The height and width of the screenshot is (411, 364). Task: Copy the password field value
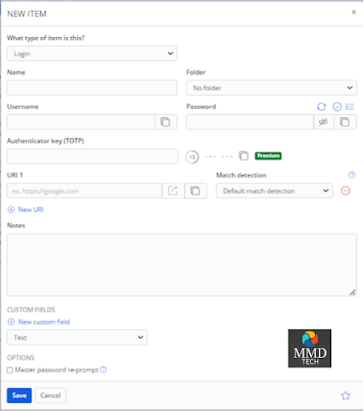pos(345,122)
